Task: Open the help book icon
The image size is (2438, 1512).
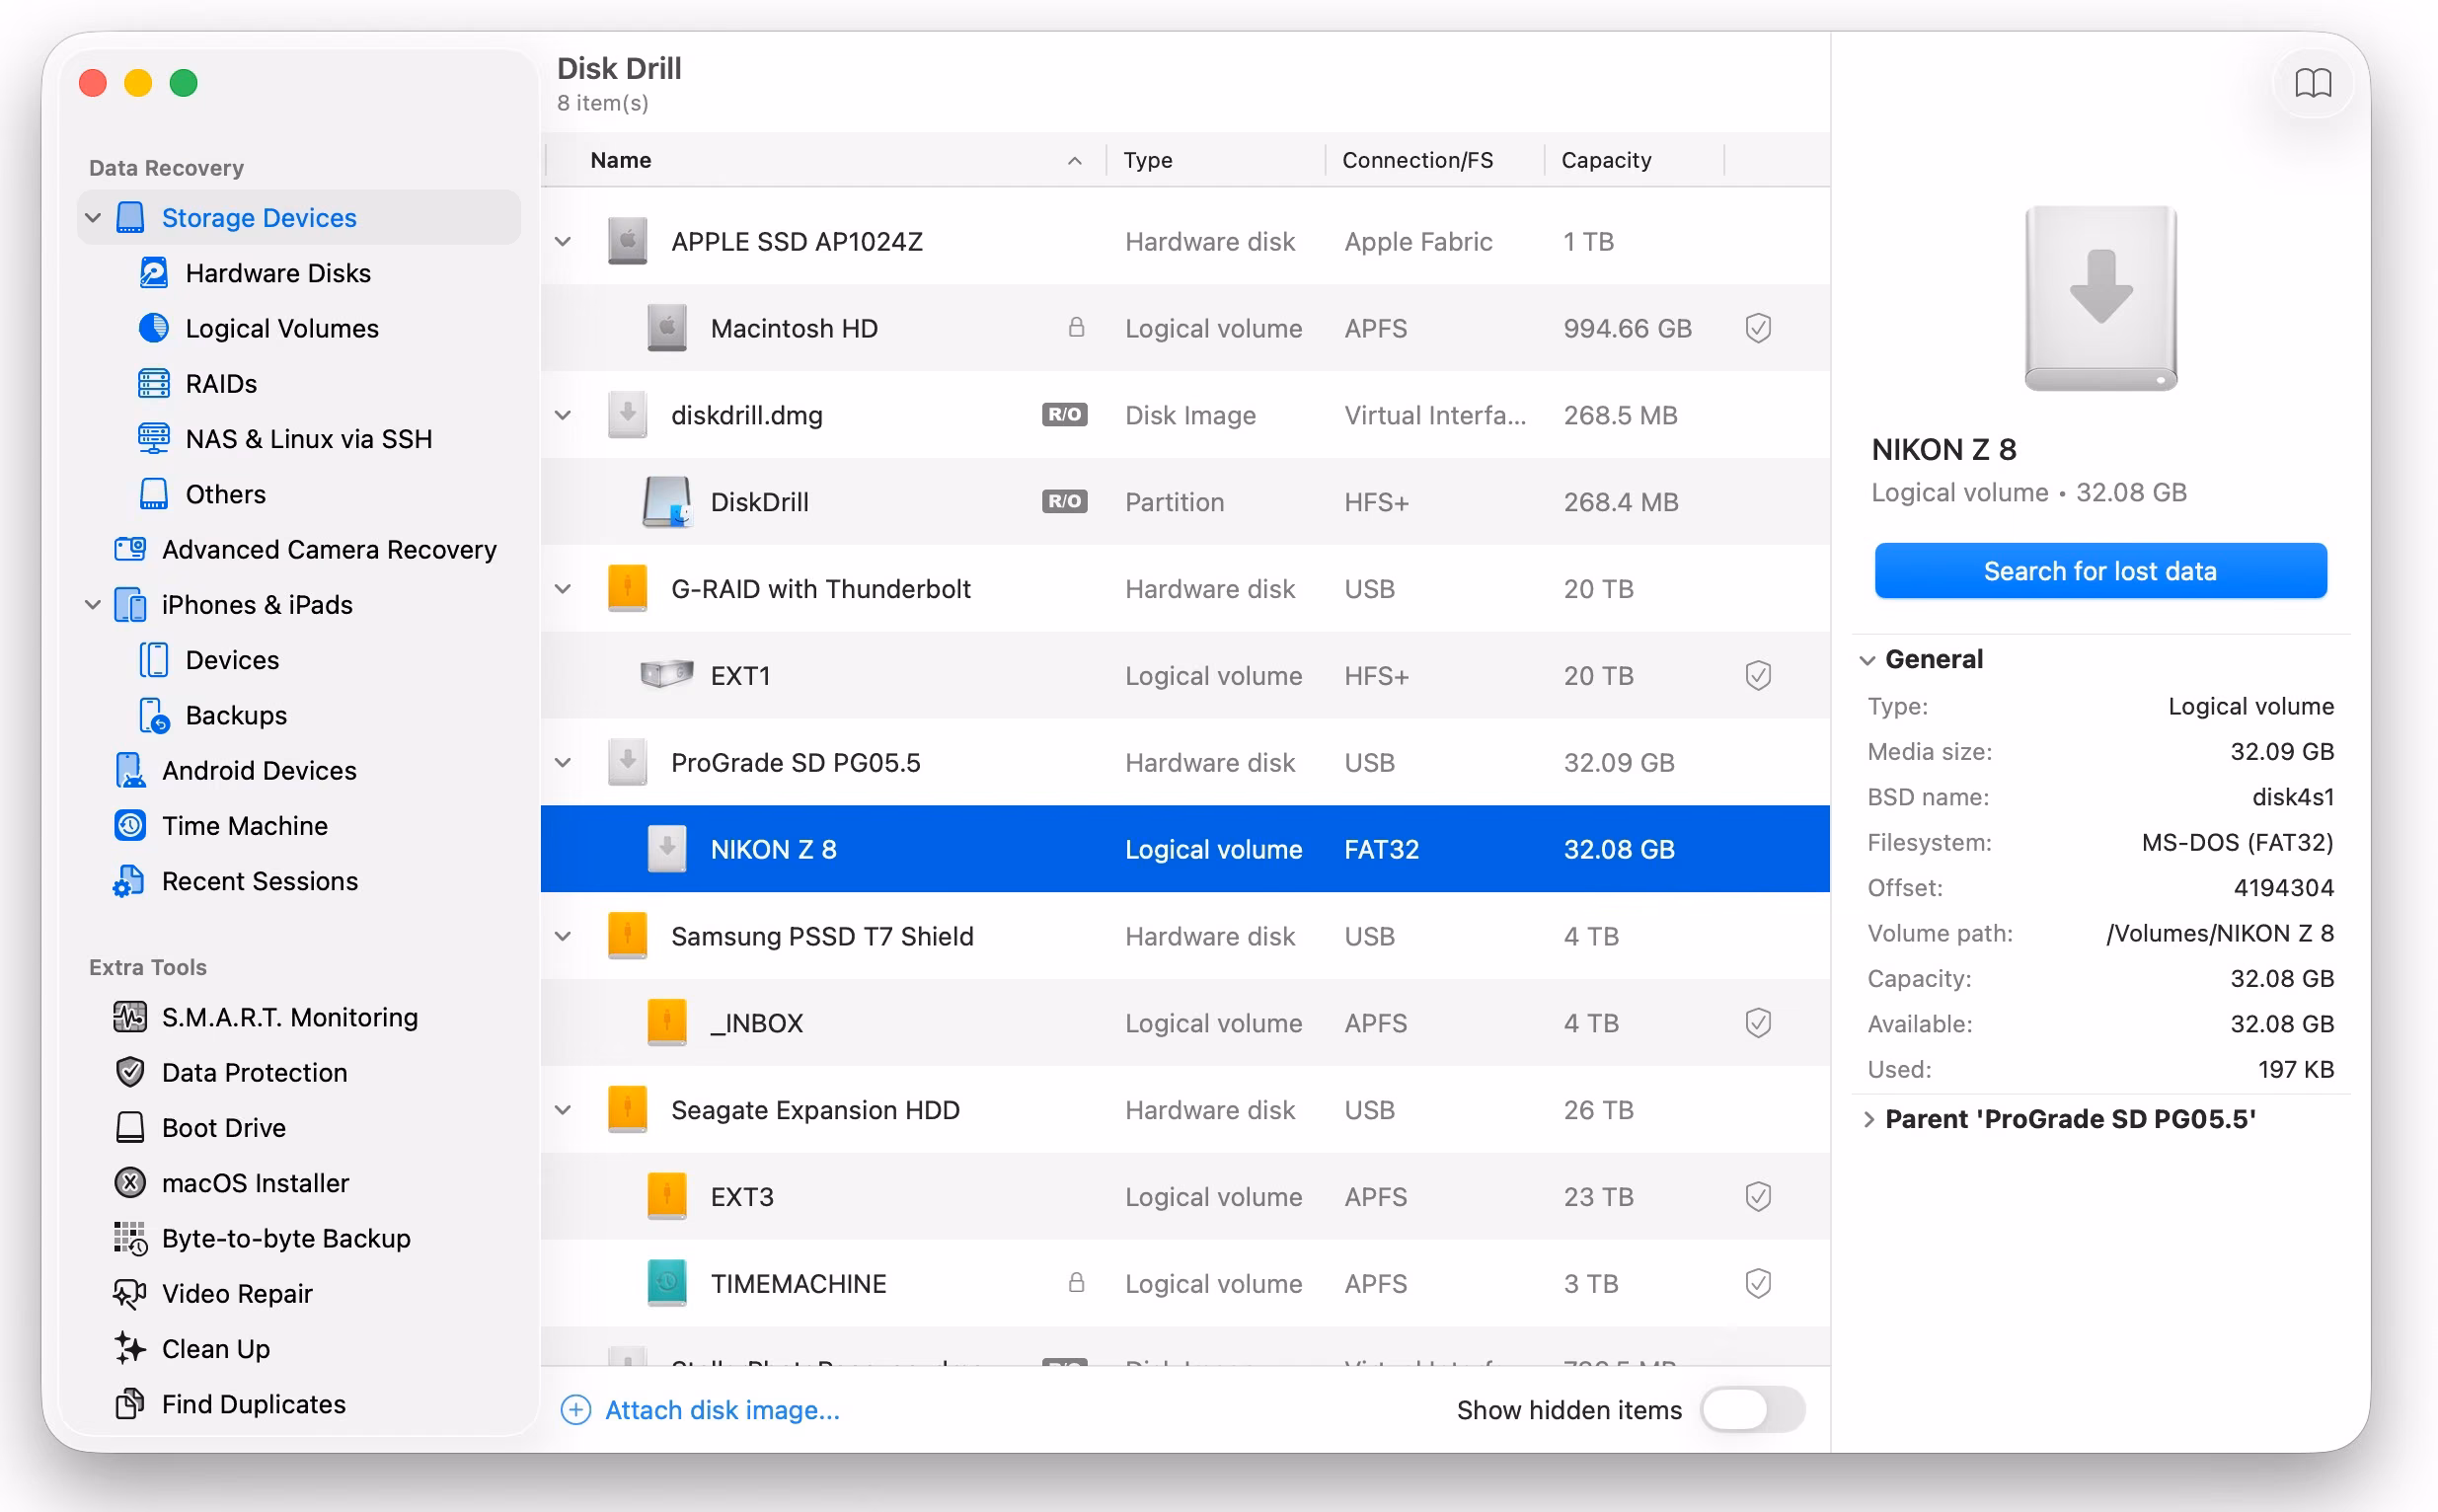Action: 2312,82
